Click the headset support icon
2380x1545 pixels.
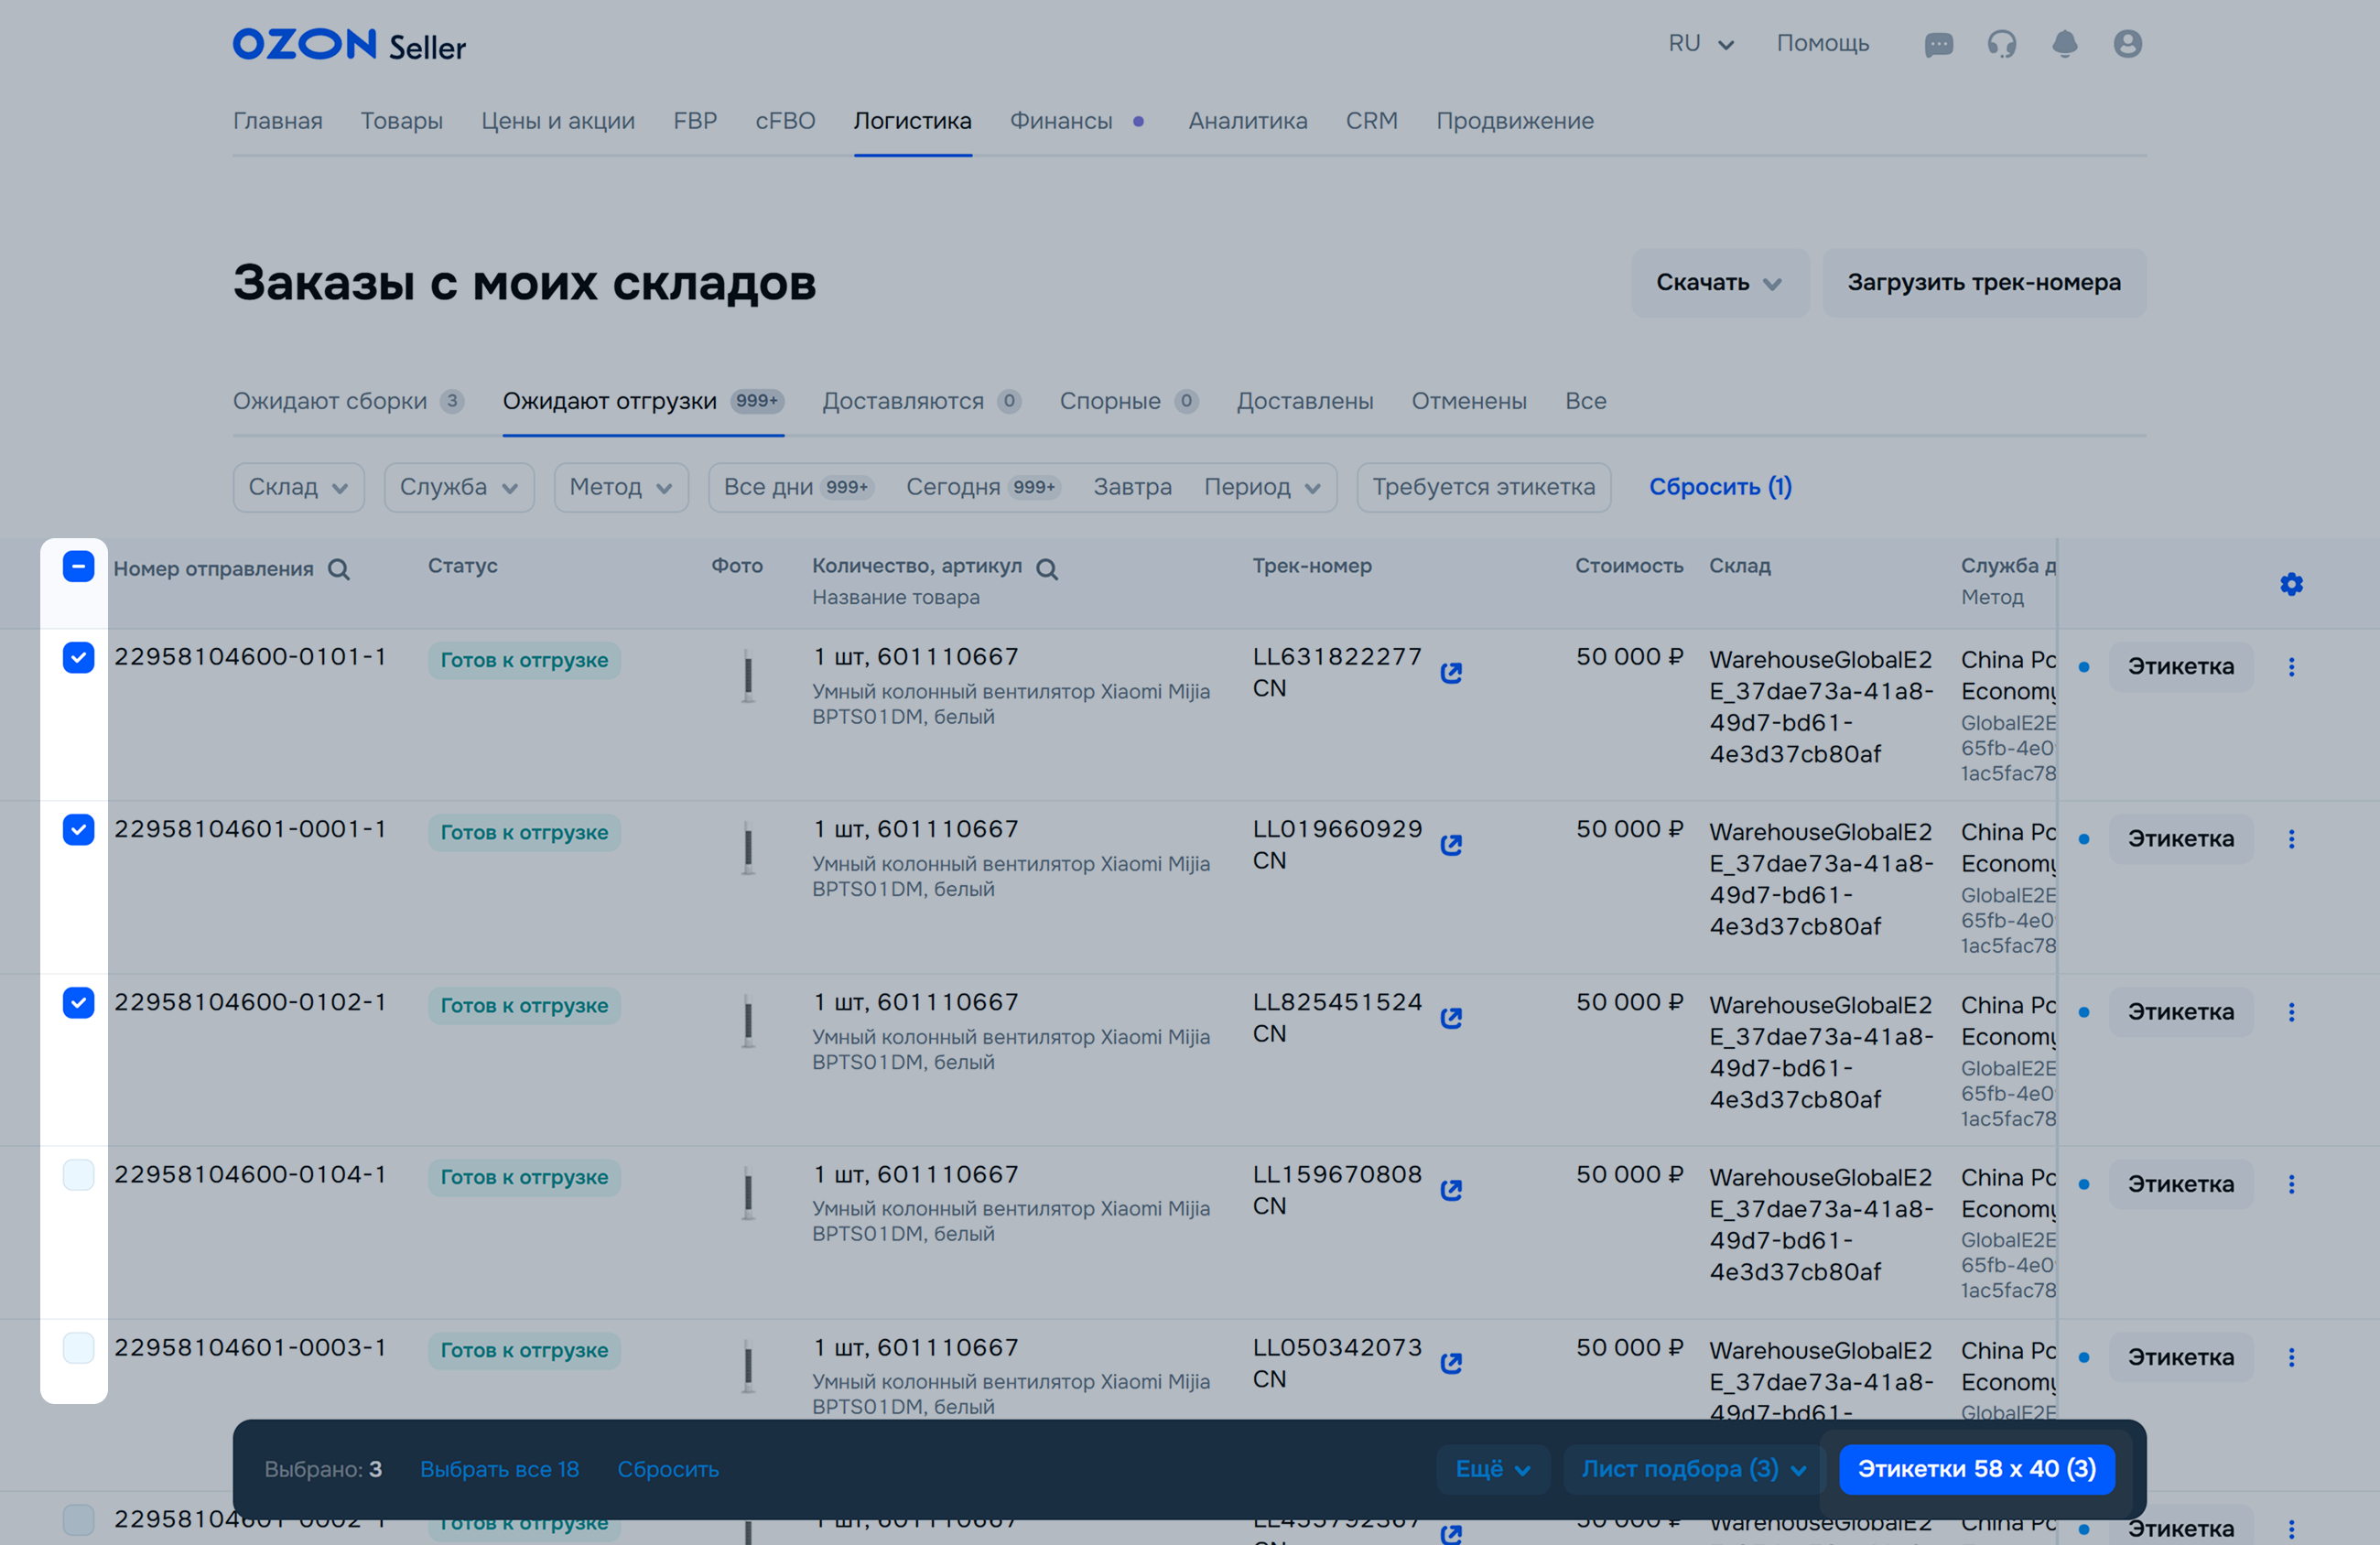pos(2001,44)
